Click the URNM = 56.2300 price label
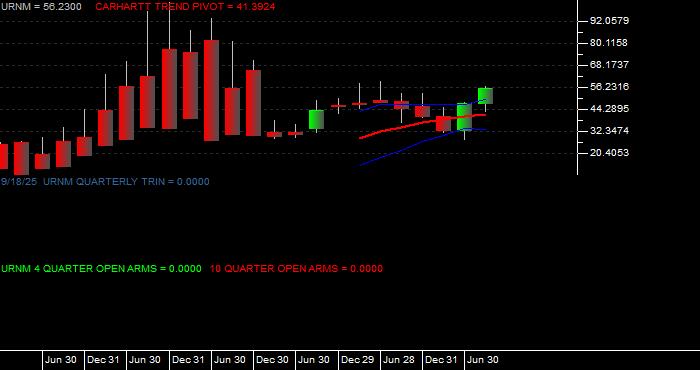This screenshot has height=370, width=700. point(41,7)
